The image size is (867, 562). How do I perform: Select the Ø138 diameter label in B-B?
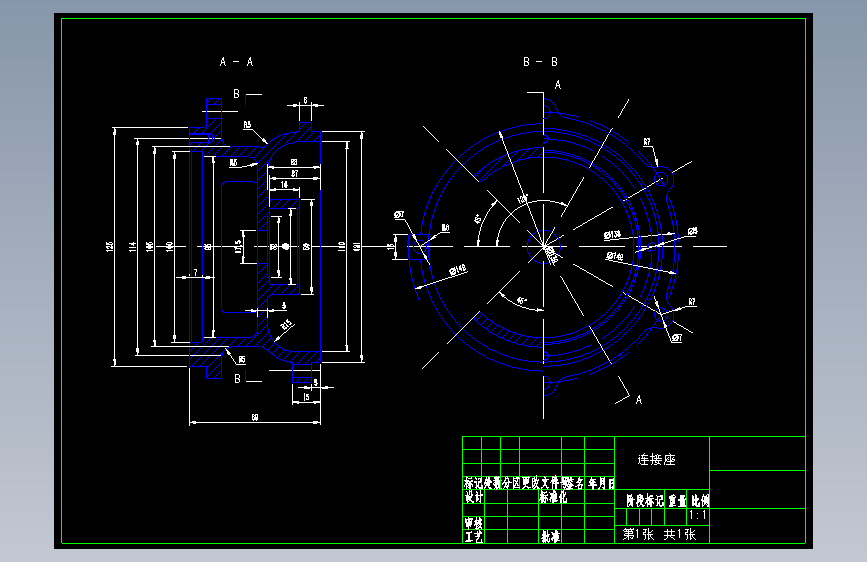point(613,235)
